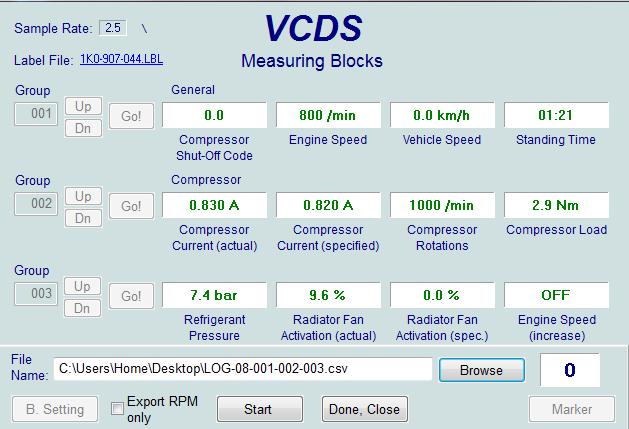The height and width of the screenshot is (429, 629).
Task: Enable the Export RPM only checkbox
Action: point(117,409)
